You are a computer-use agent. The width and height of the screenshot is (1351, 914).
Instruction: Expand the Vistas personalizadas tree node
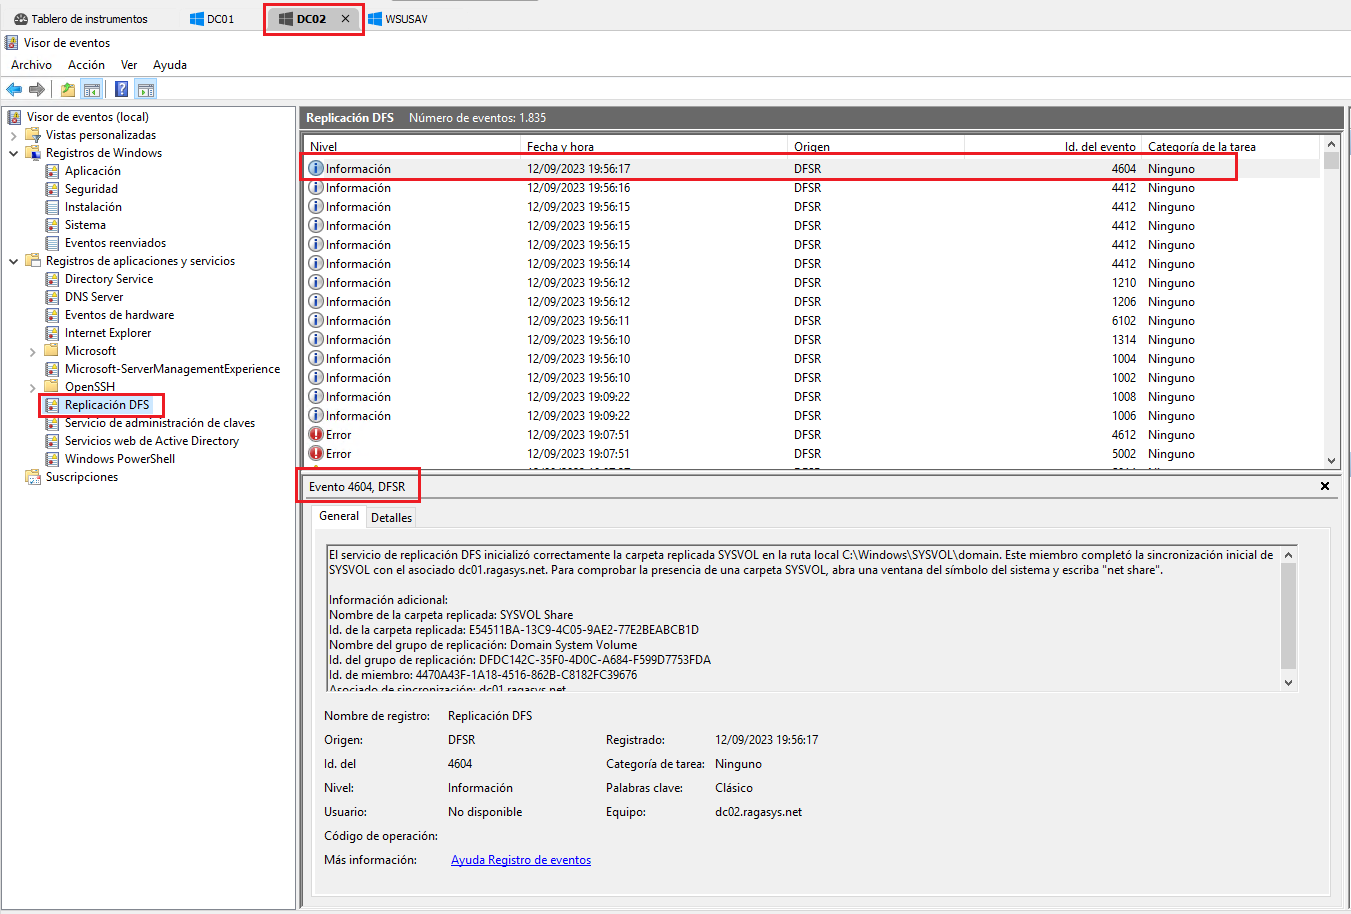point(13,135)
